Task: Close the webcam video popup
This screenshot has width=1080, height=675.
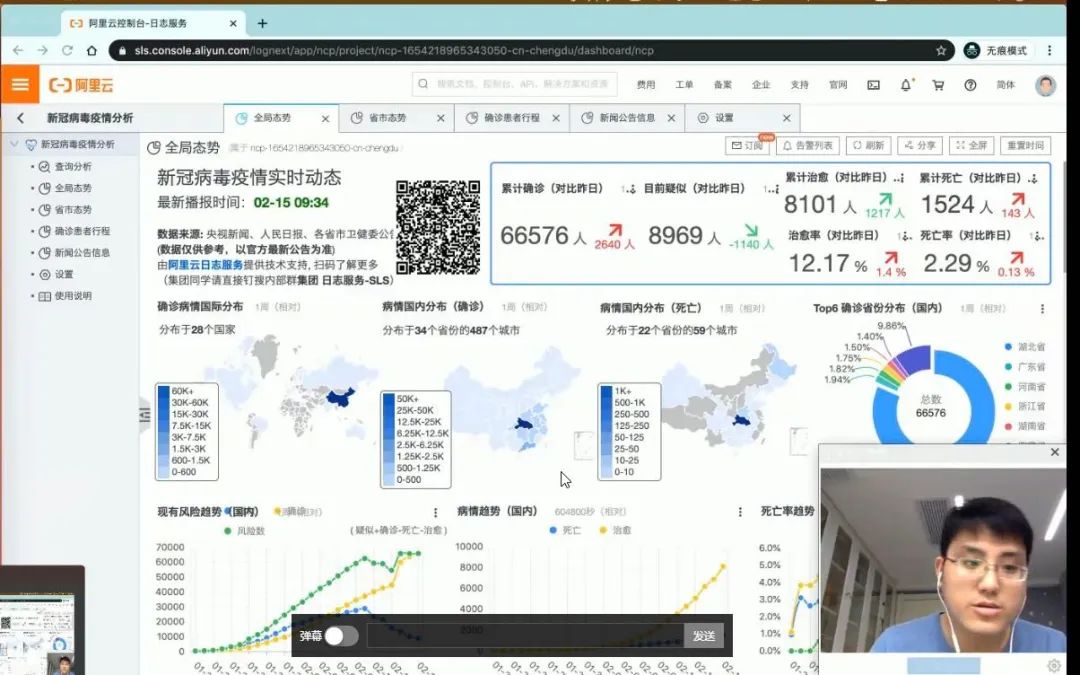Action: click(x=1055, y=453)
